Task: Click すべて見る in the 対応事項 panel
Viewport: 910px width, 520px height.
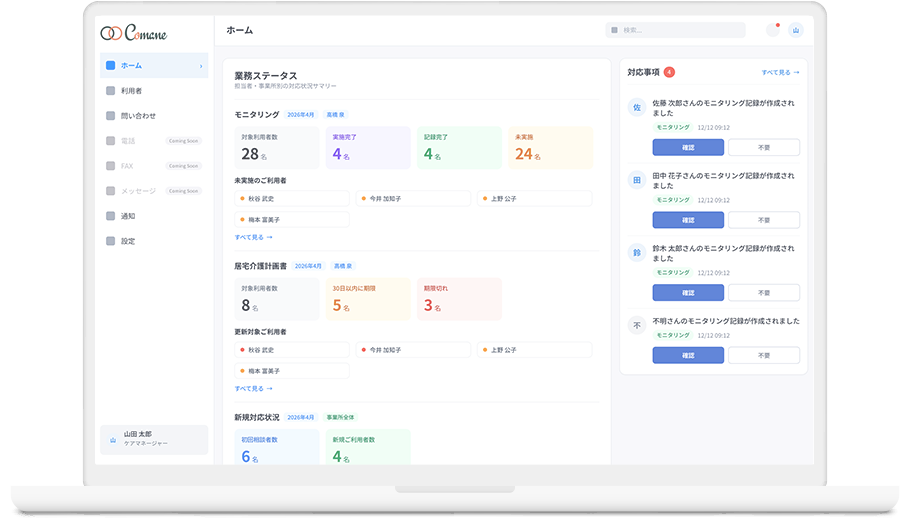Action: pos(781,73)
